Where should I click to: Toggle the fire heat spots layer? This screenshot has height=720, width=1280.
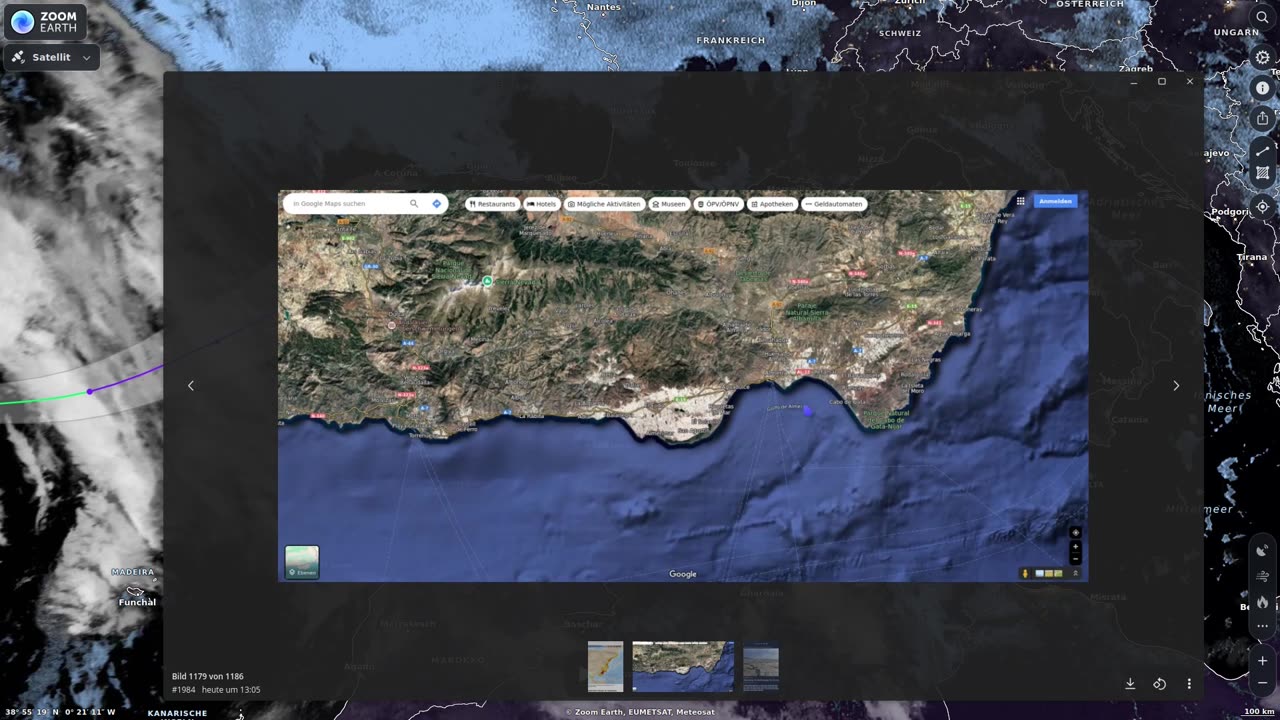(x=1262, y=601)
